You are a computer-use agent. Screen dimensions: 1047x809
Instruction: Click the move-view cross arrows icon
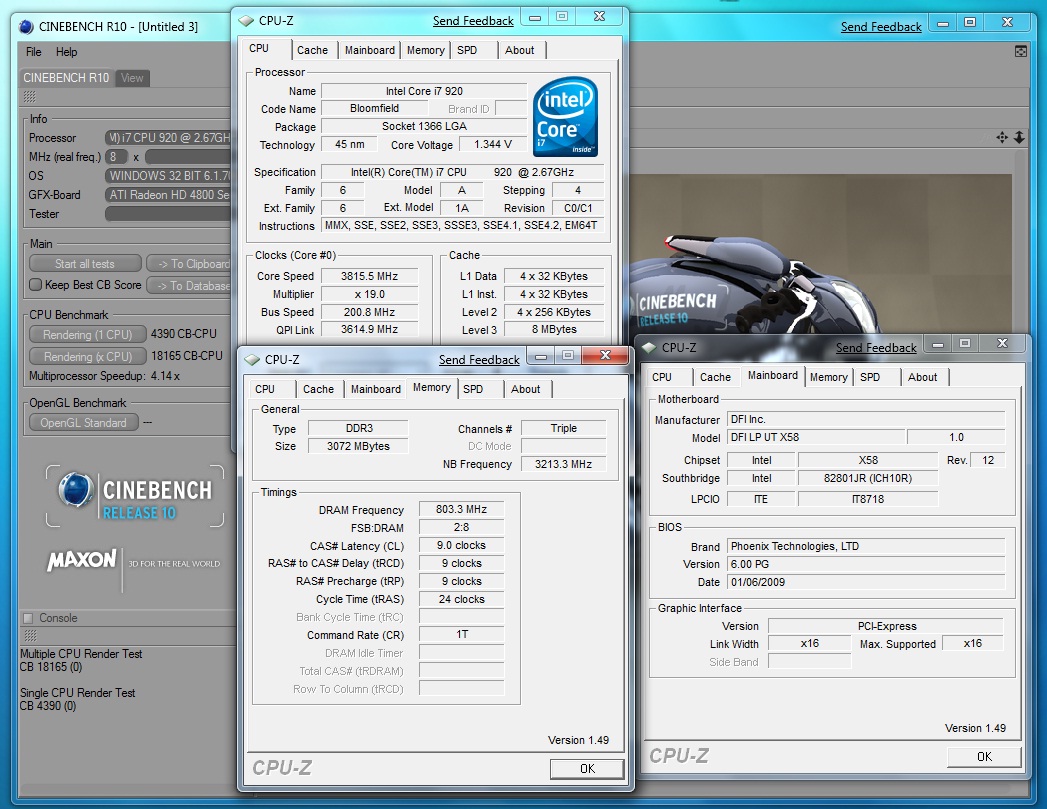click(x=1002, y=138)
